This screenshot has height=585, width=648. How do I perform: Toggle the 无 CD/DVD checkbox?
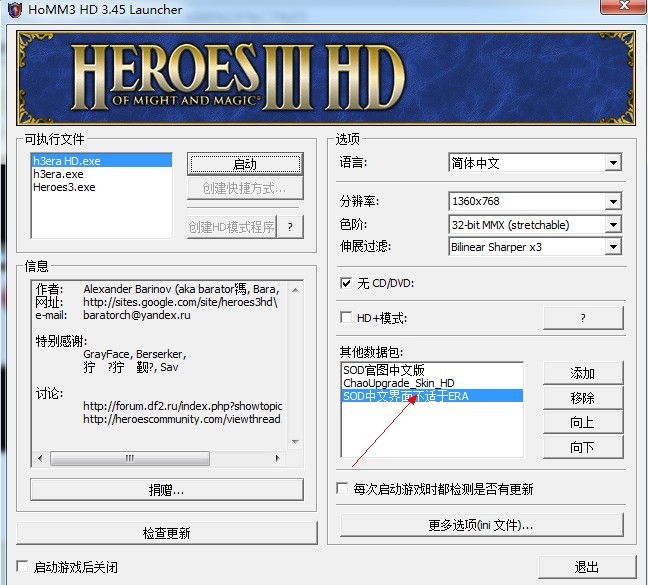(x=346, y=283)
